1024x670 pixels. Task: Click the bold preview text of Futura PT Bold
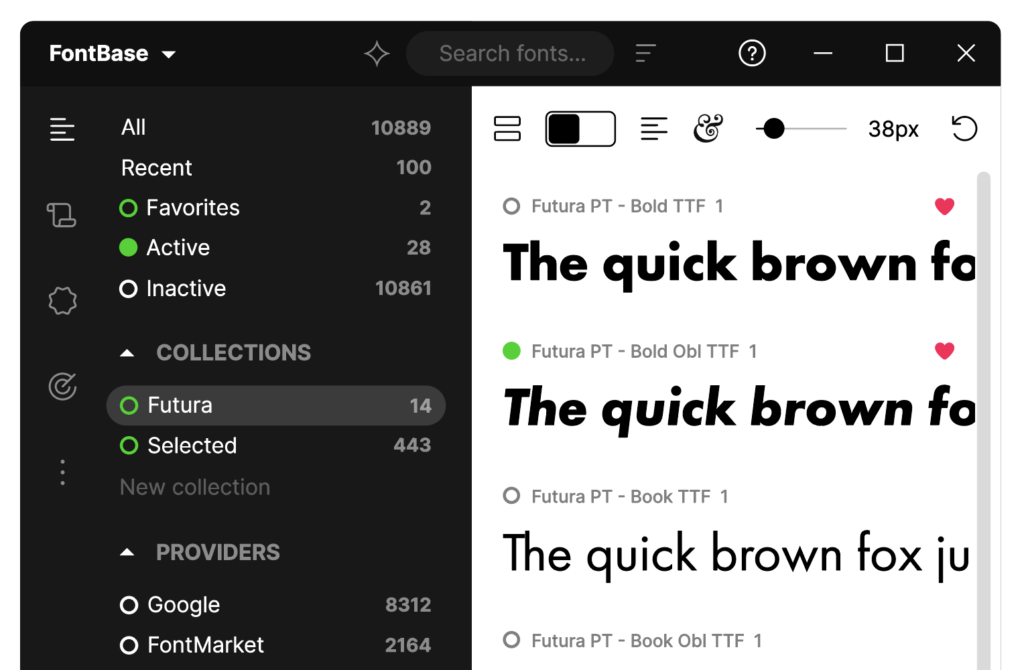739,264
